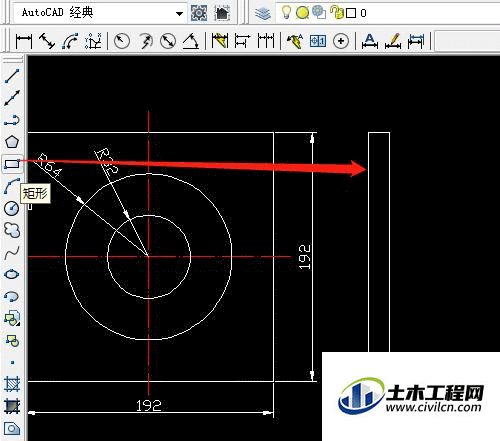500x441 pixels.
Task: Select the Ellipse tool
Action: pyautogui.click(x=12, y=274)
